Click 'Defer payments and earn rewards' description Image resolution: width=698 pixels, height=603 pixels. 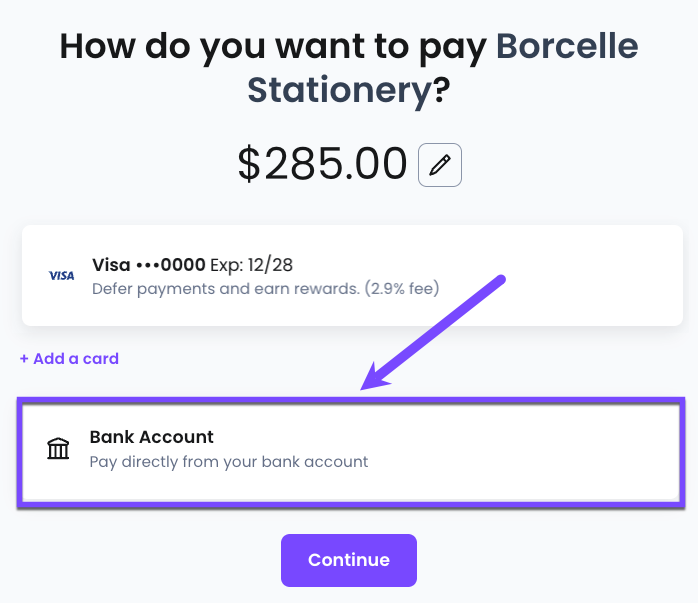[226, 289]
